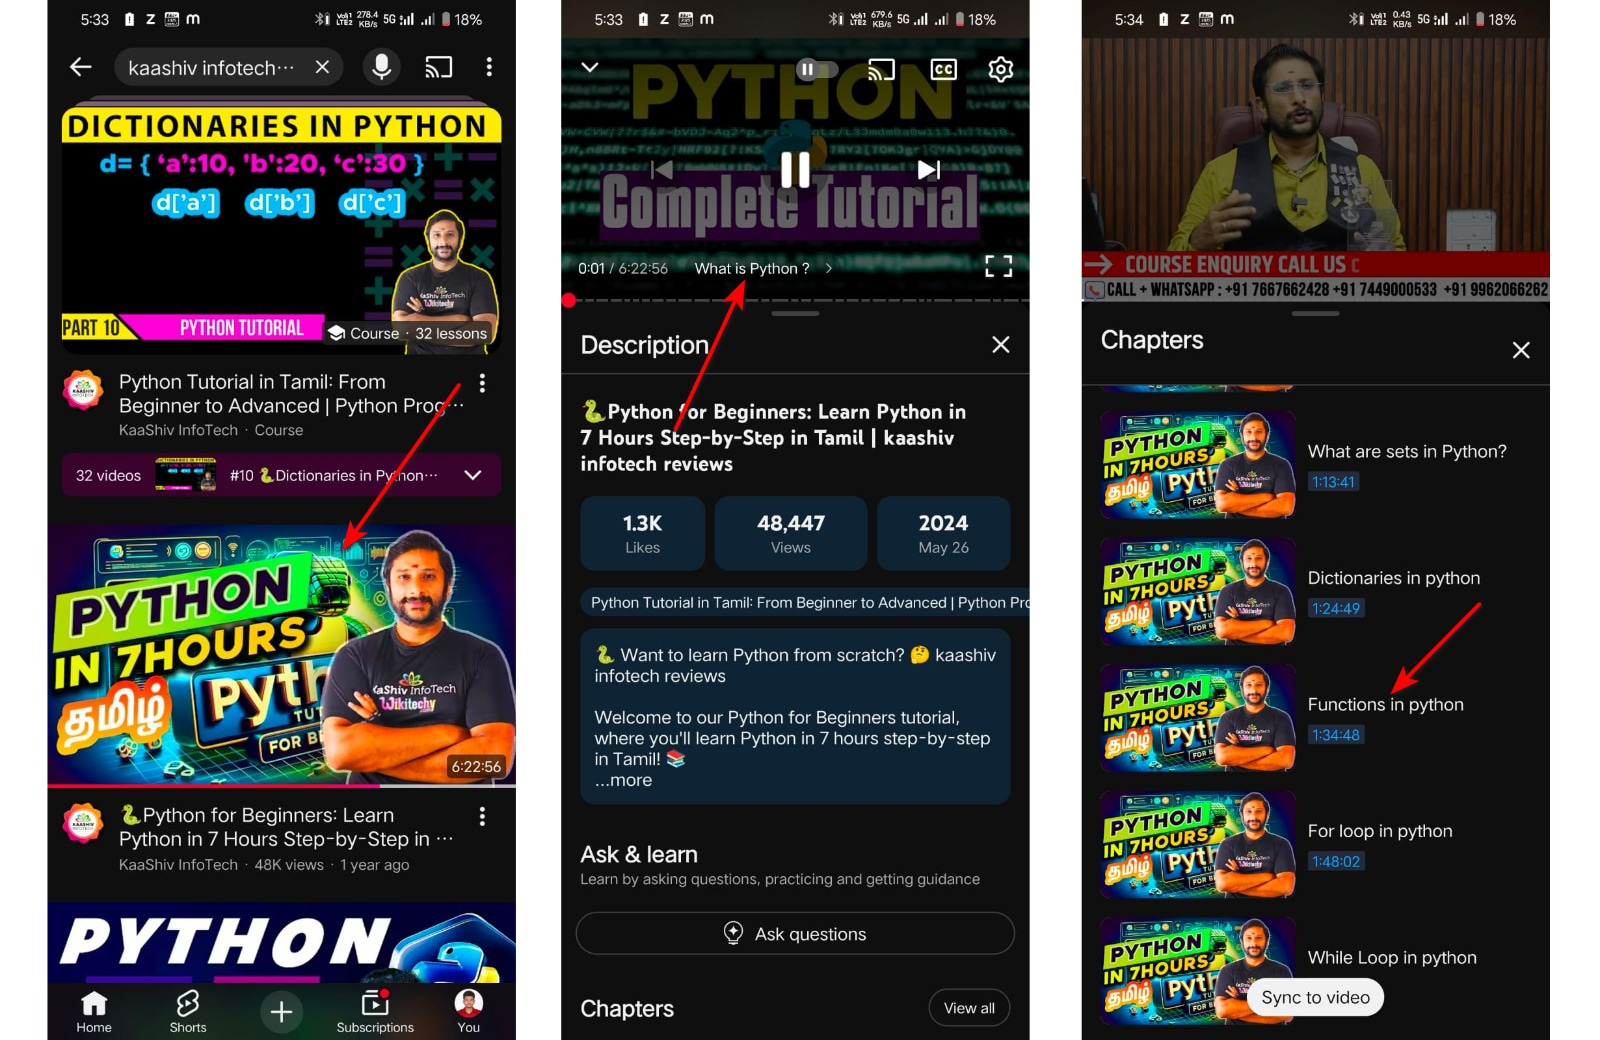Tap thumbnail of Dictionaries in python chapter
Image resolution: width=1600 pixels, height=1040 pixels.
coord(1198,592)
